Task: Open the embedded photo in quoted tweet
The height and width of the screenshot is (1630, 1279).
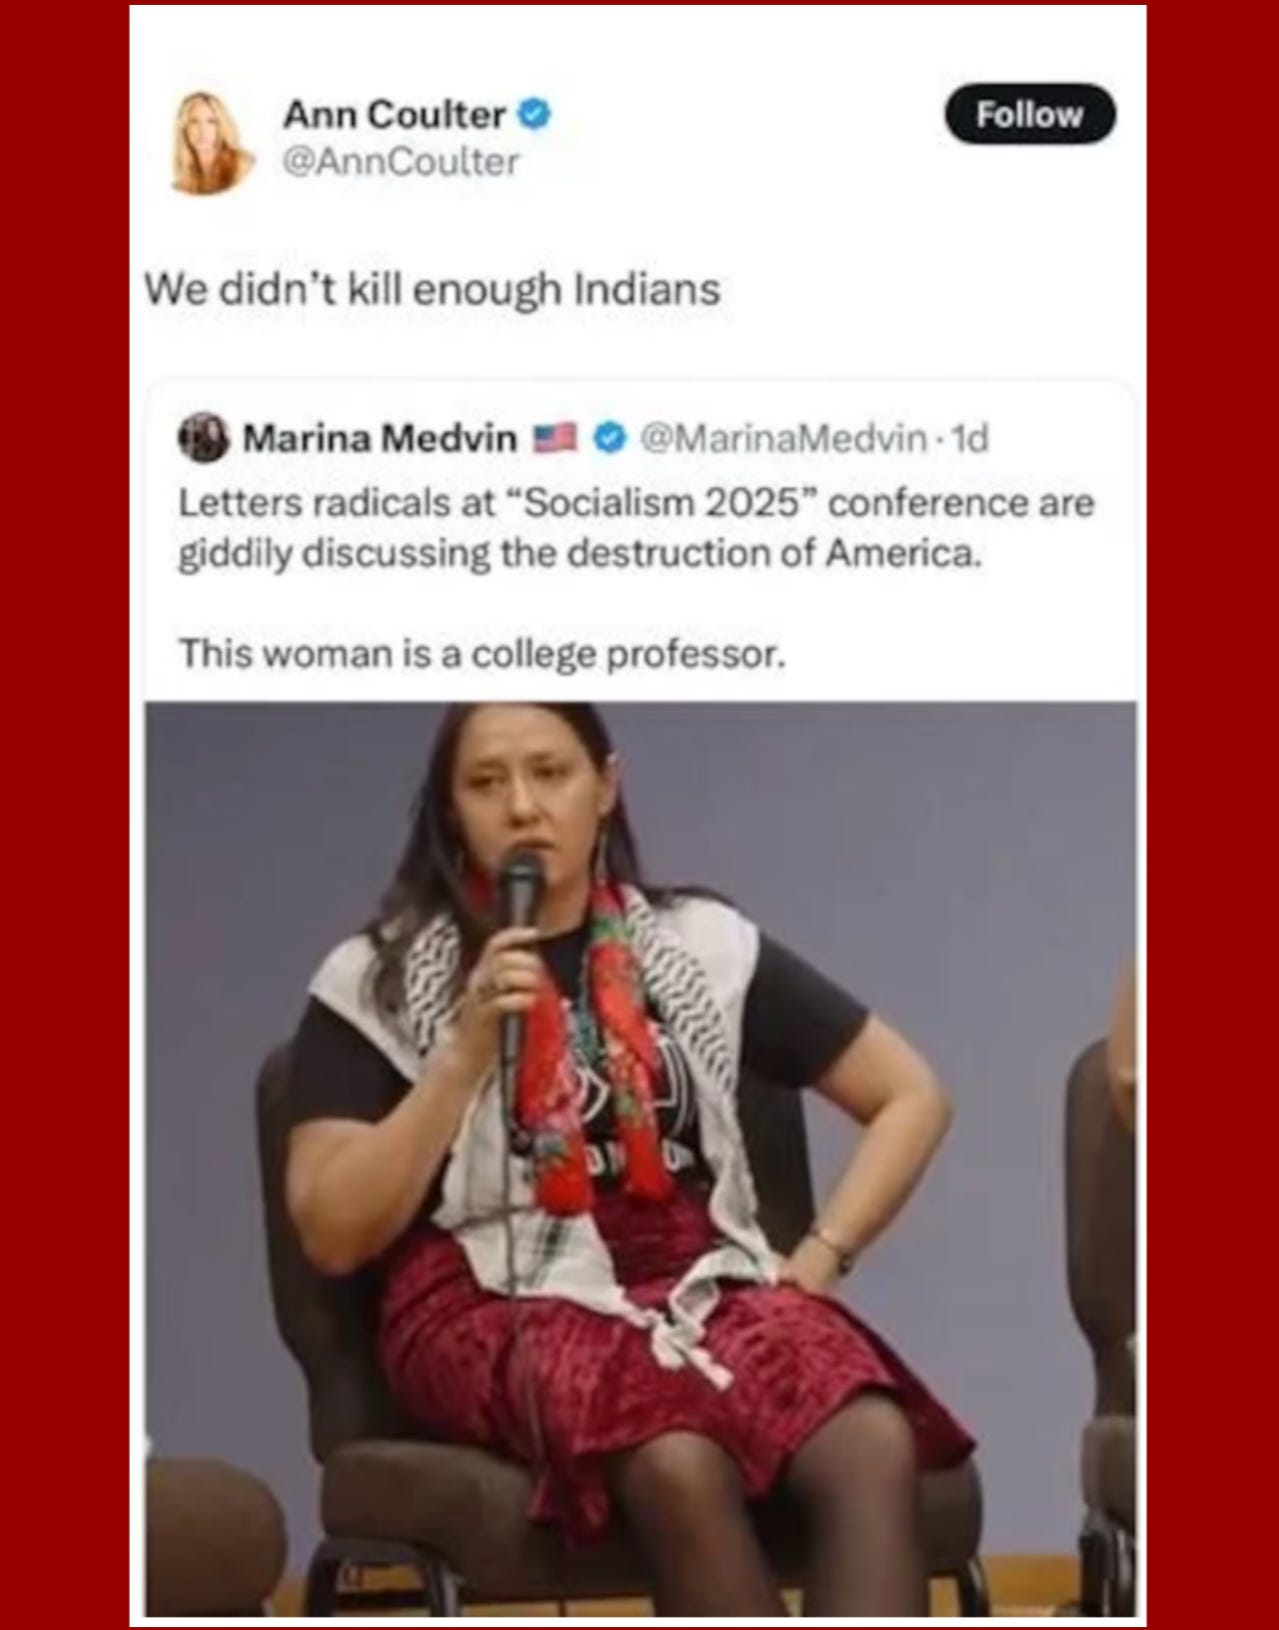Action: [x=641, y=1159]
